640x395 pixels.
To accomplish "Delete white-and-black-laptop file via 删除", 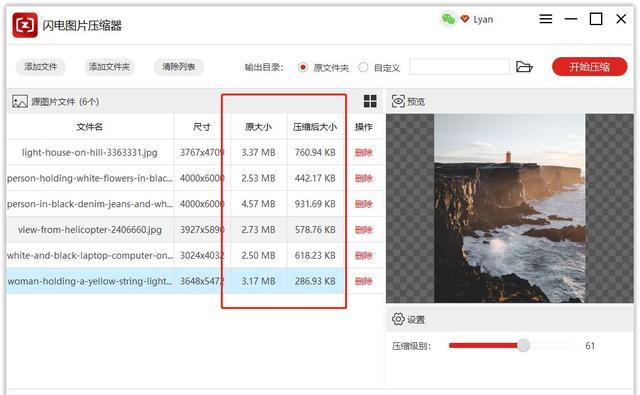I will pos(364,255).
